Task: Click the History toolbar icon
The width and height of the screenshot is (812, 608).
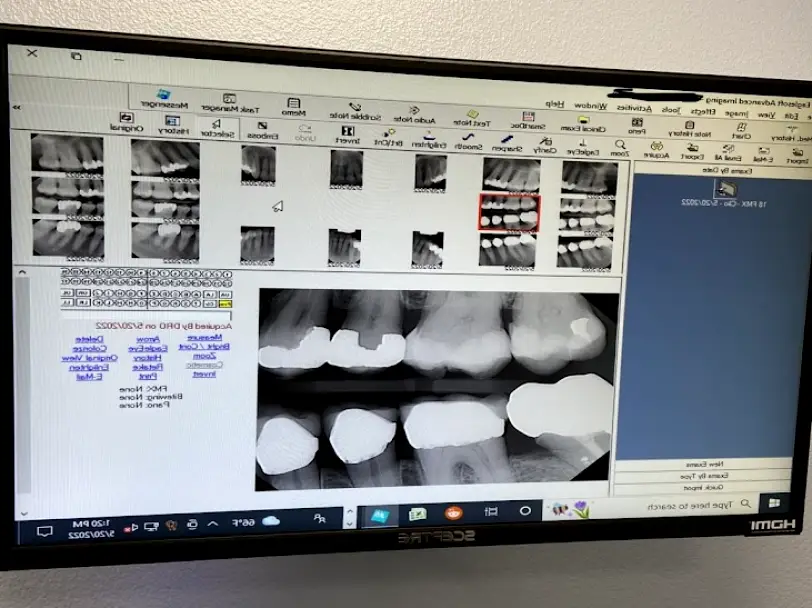Action: pos(172,126)
